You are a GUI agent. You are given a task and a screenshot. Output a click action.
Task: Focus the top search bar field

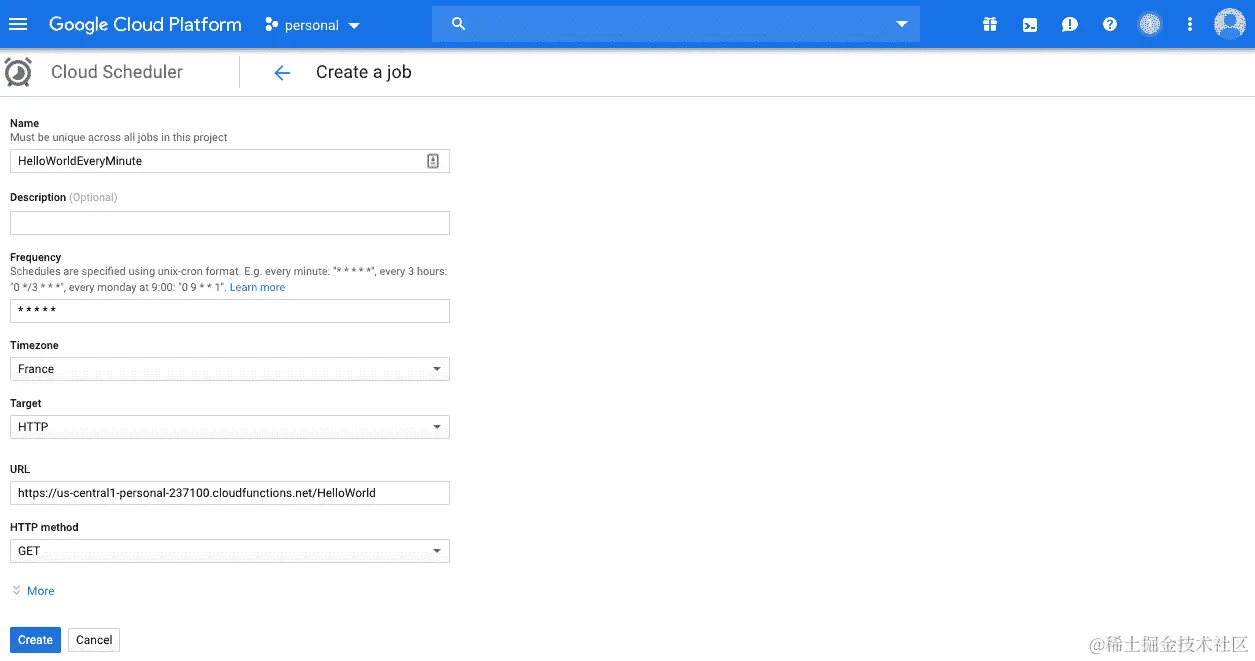(676, 24)
